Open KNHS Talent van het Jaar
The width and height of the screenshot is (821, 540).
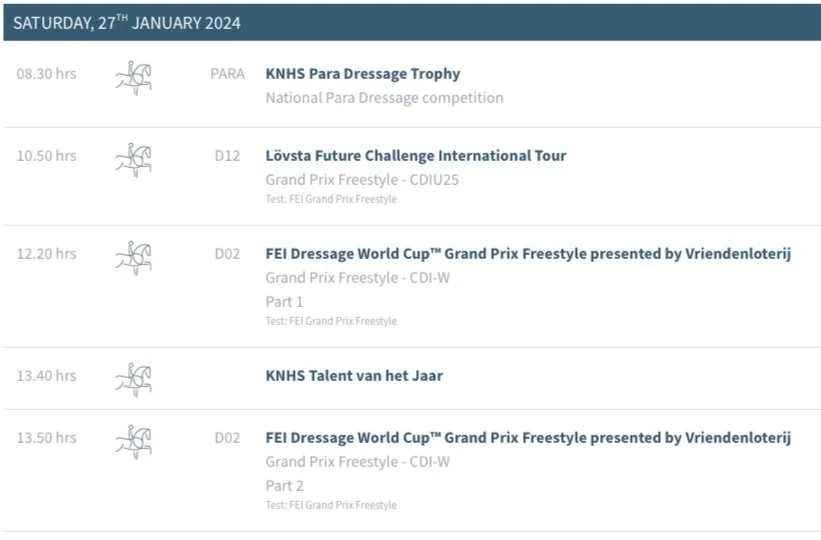354,376
